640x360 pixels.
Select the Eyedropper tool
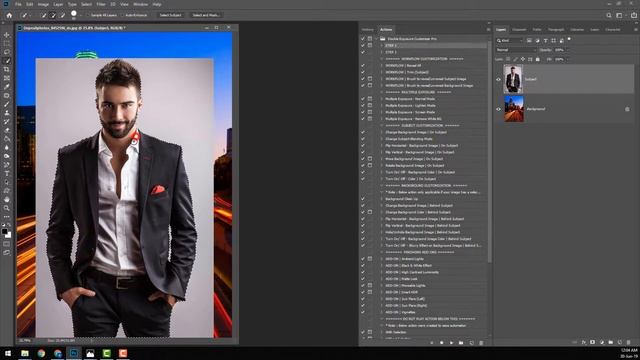point(7,87)
